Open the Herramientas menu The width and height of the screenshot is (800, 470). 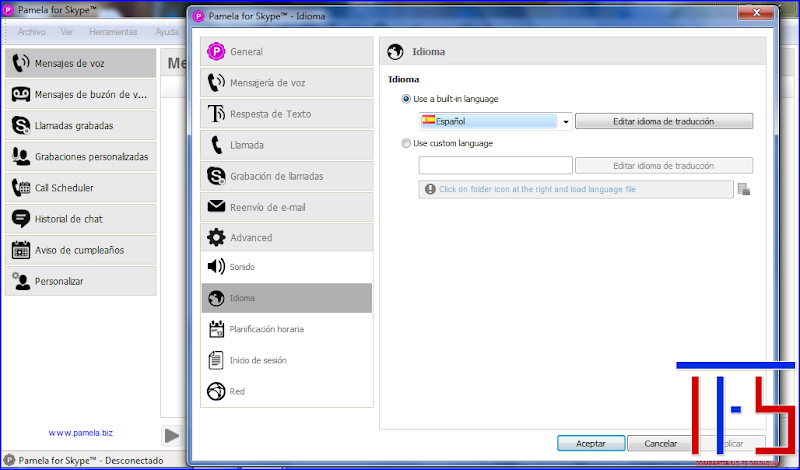(113, 32)
